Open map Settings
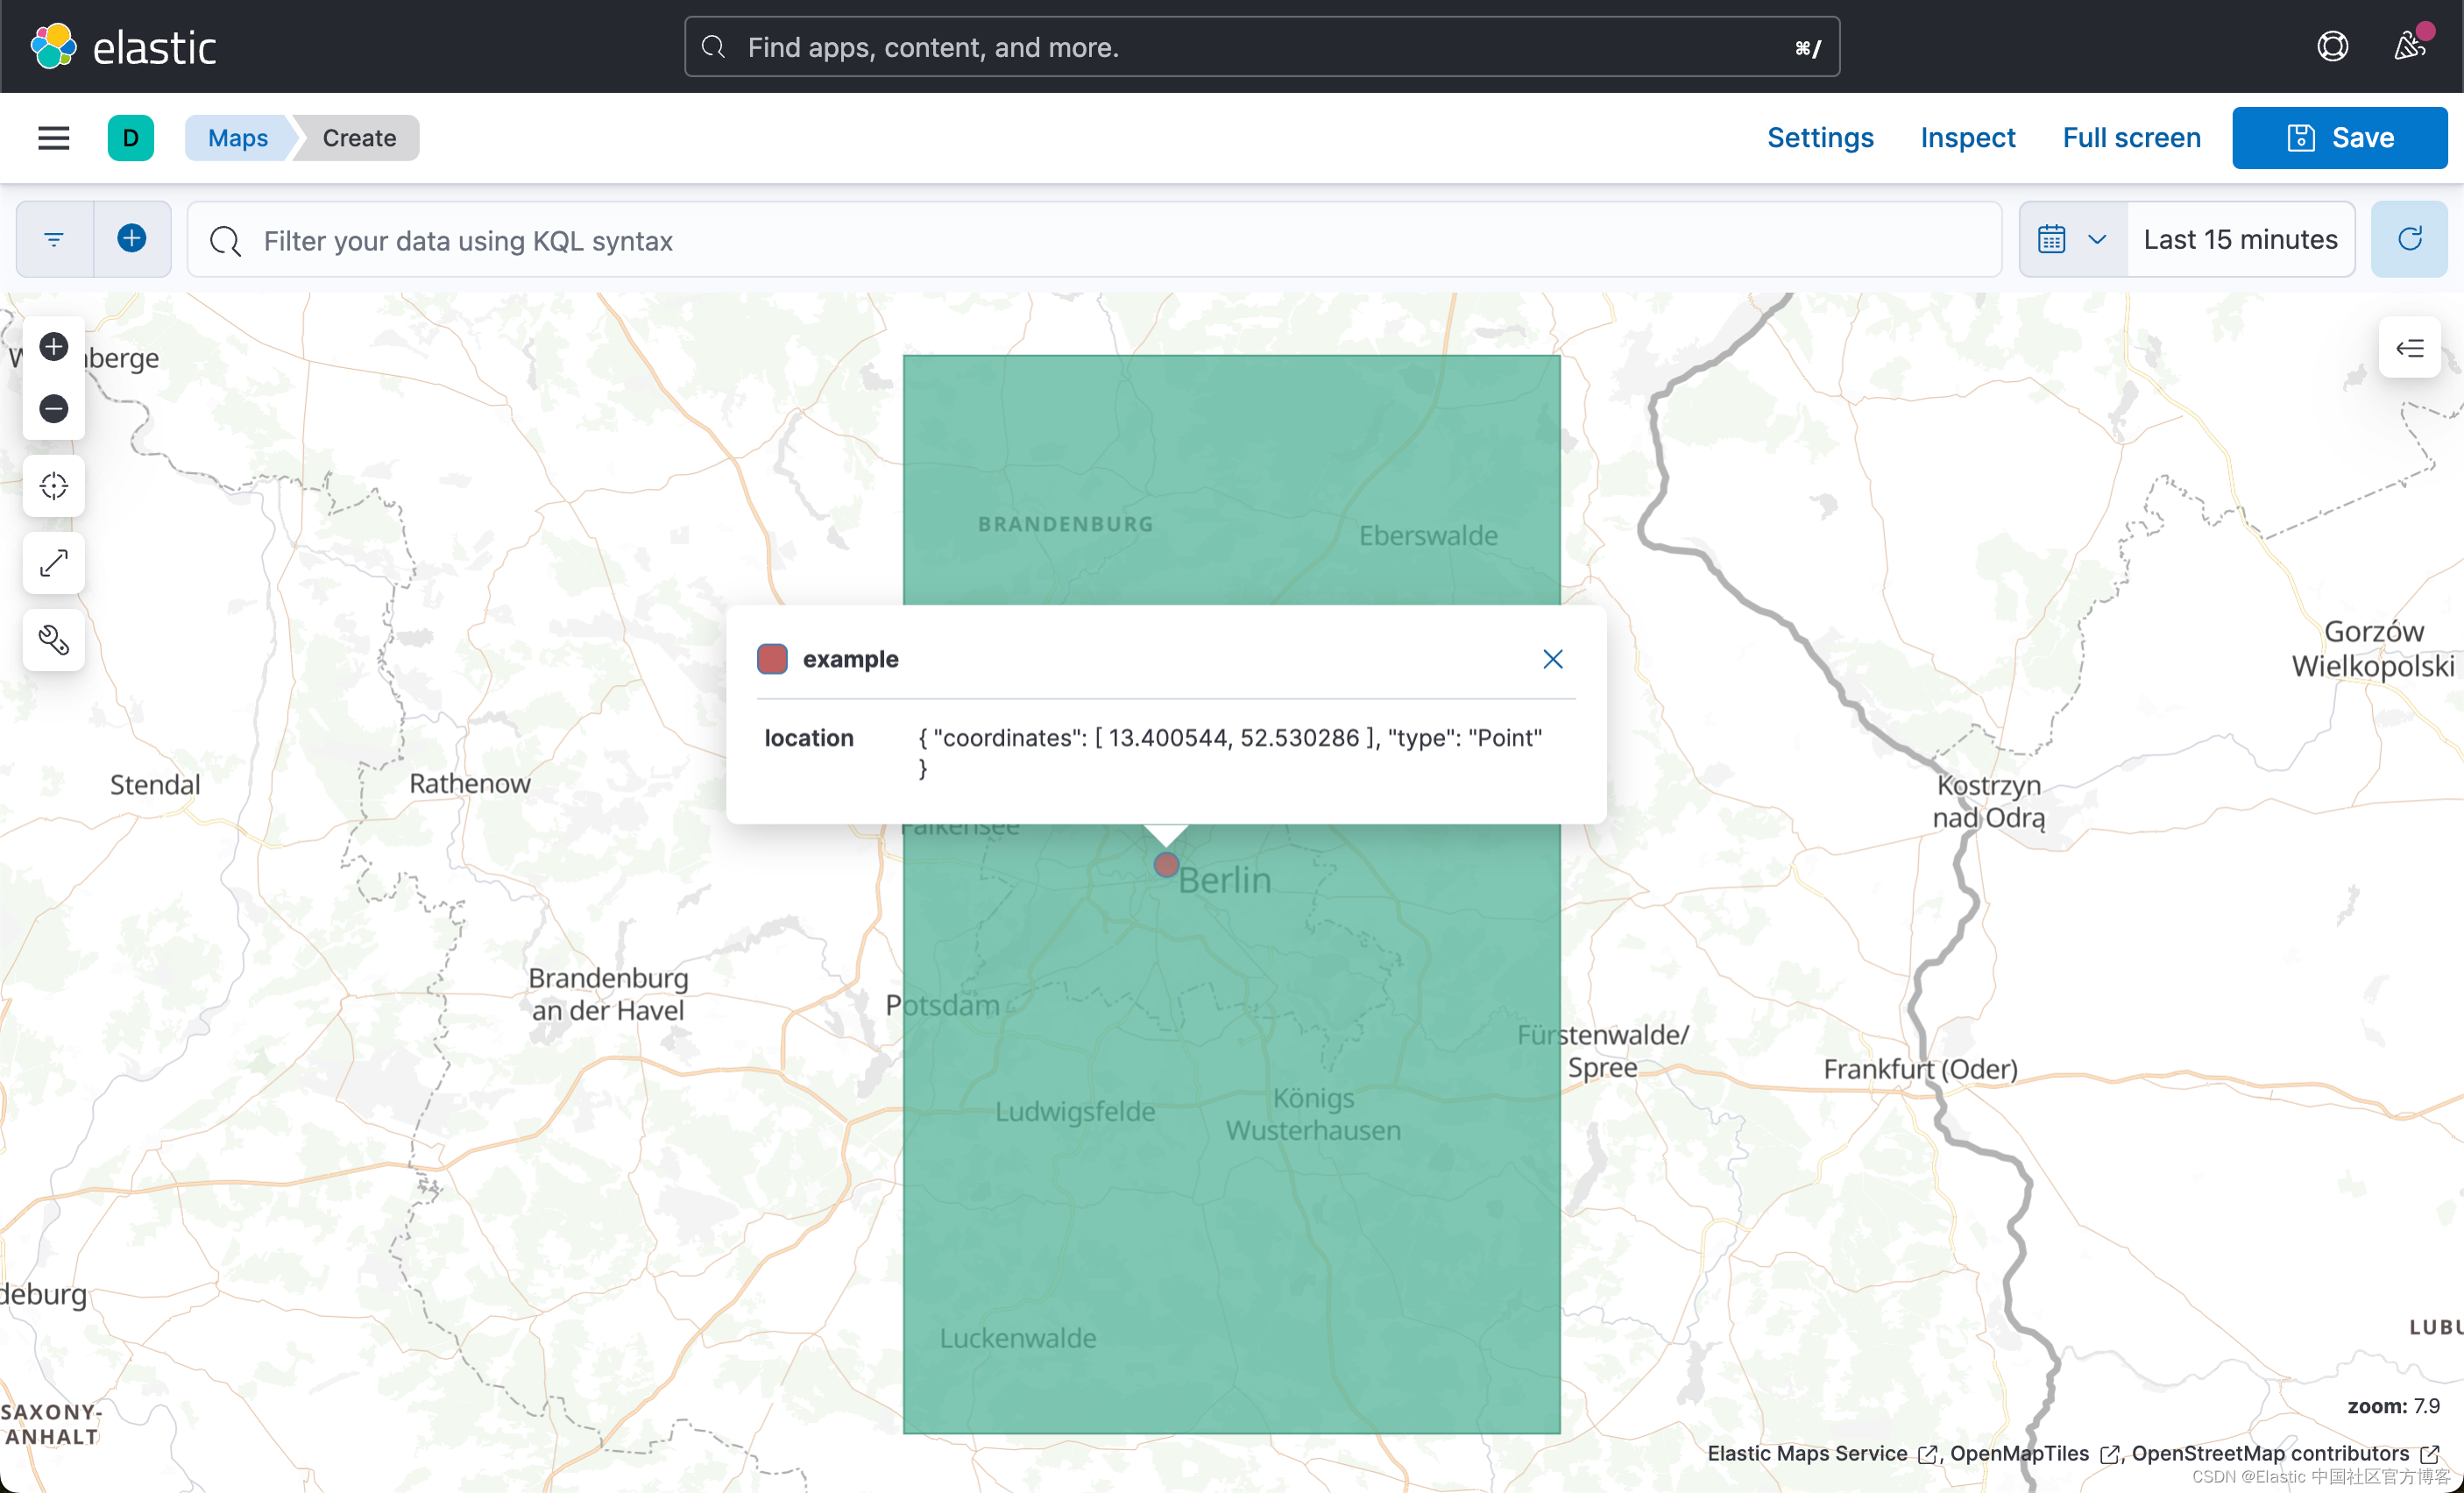This screenshot has height=1493, width=2464. tap(1819, 137)
